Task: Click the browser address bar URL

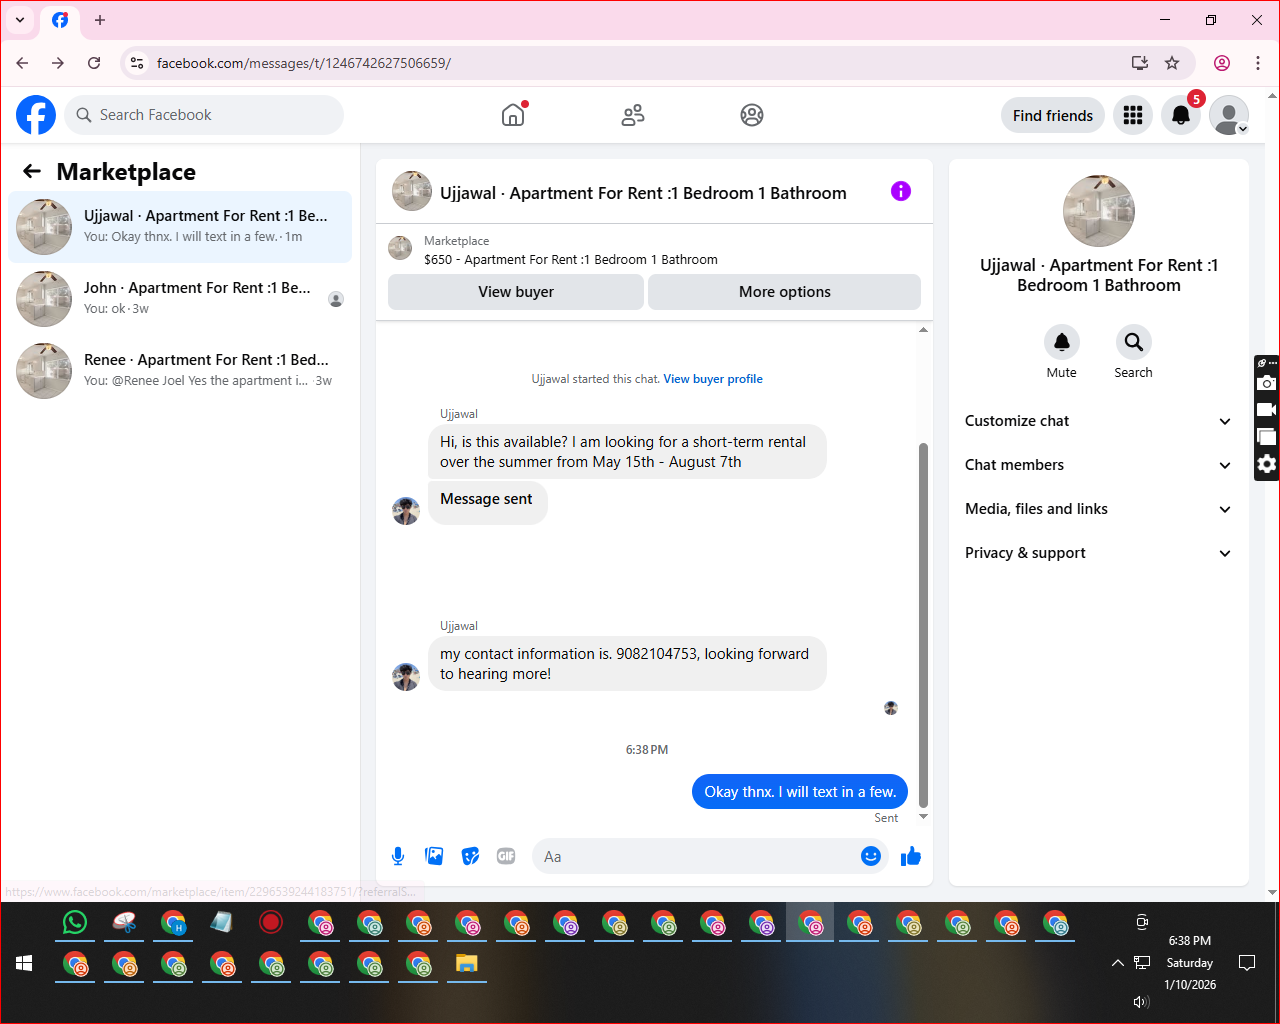Action: [304, 63]
